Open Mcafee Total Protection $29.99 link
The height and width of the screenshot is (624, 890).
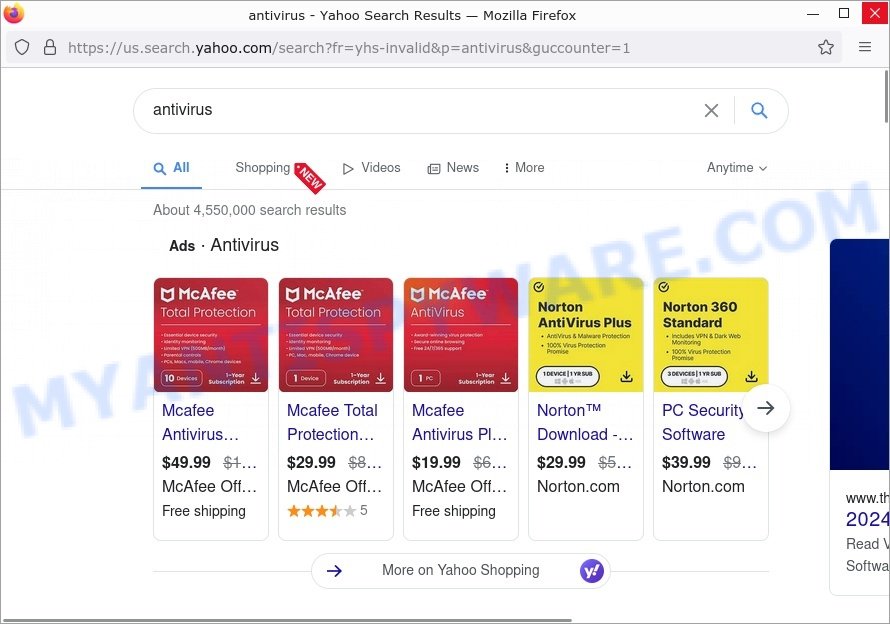(x=332, y=422)
